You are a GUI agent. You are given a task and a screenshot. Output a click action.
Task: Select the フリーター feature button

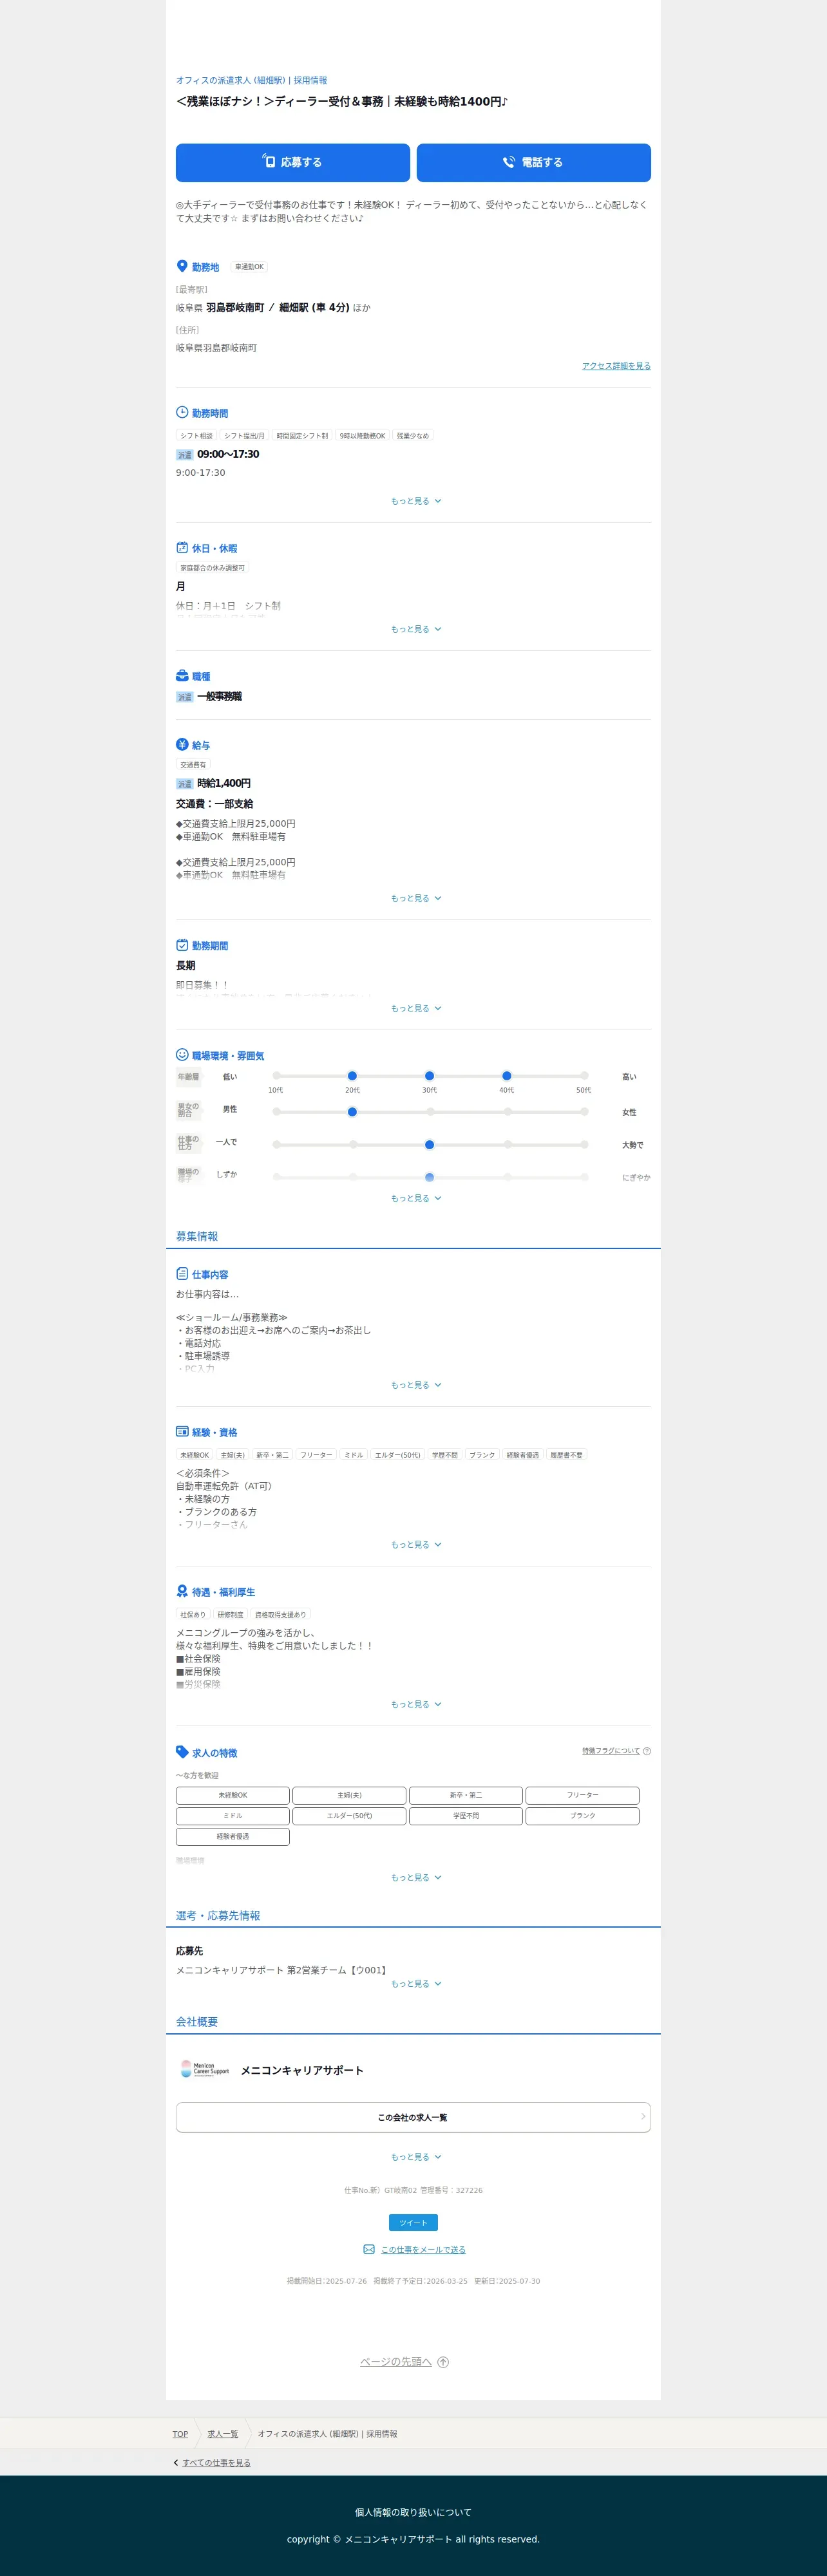click(x=582, y=1795)
